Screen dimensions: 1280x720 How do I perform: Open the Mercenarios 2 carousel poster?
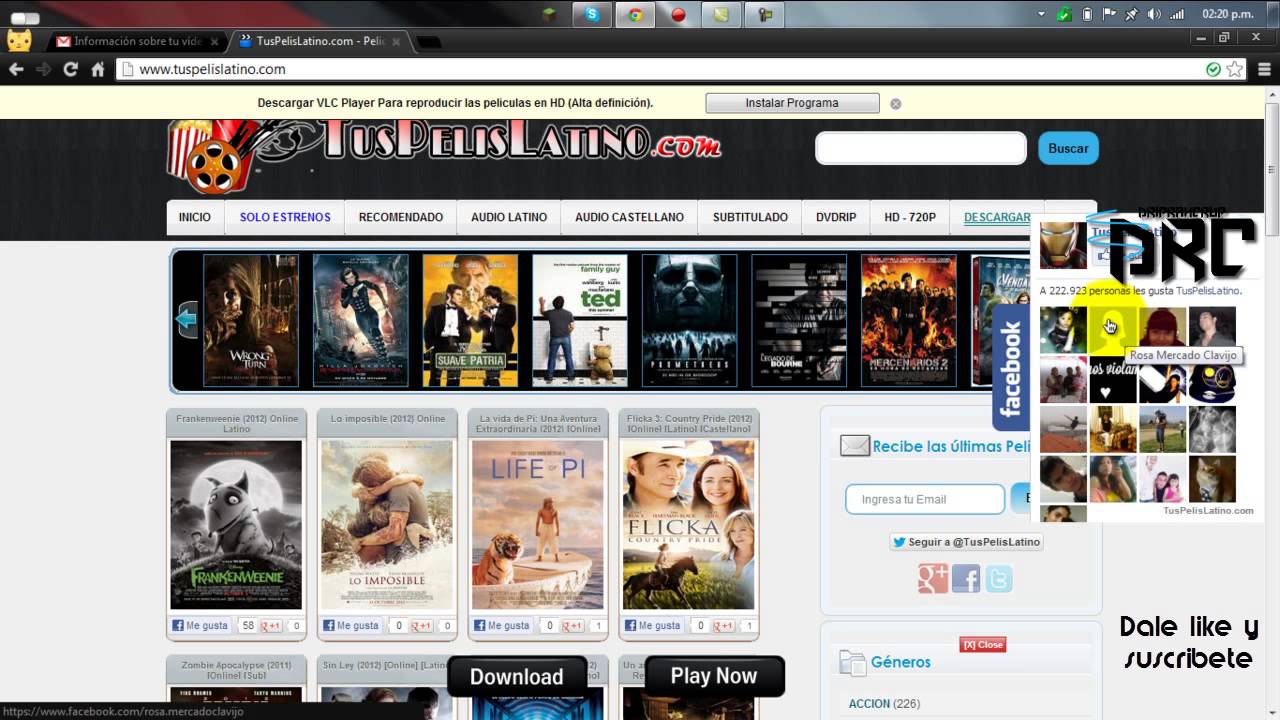pos(909,320)
